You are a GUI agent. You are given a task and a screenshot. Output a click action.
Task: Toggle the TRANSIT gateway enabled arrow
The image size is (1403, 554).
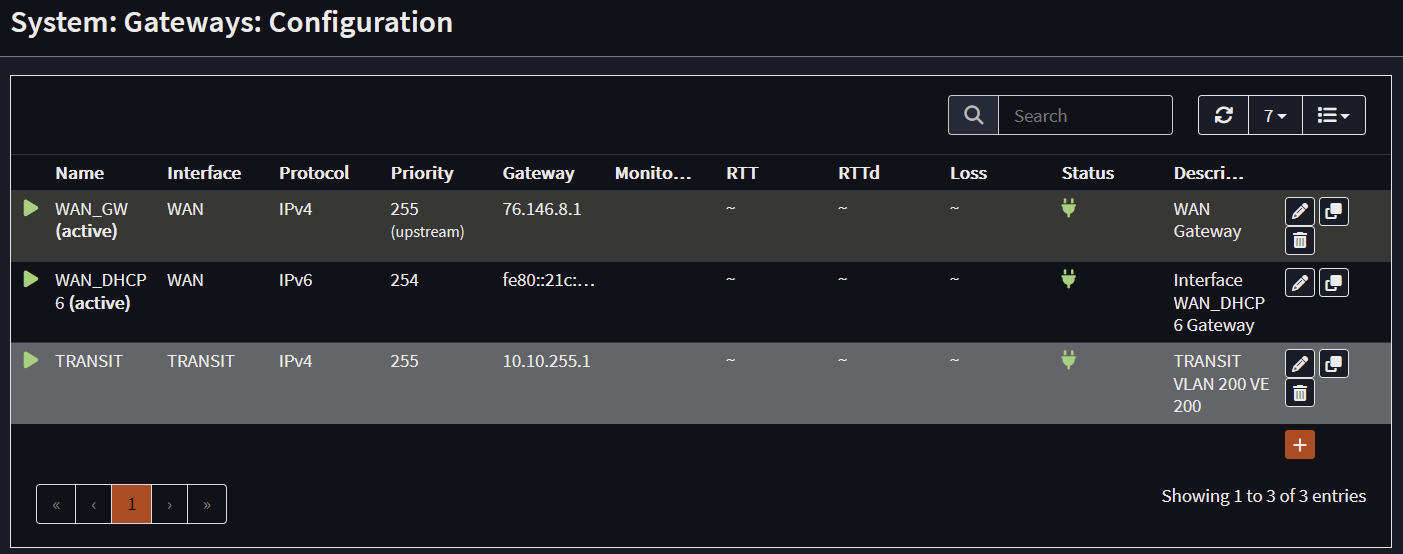point(31,360)
